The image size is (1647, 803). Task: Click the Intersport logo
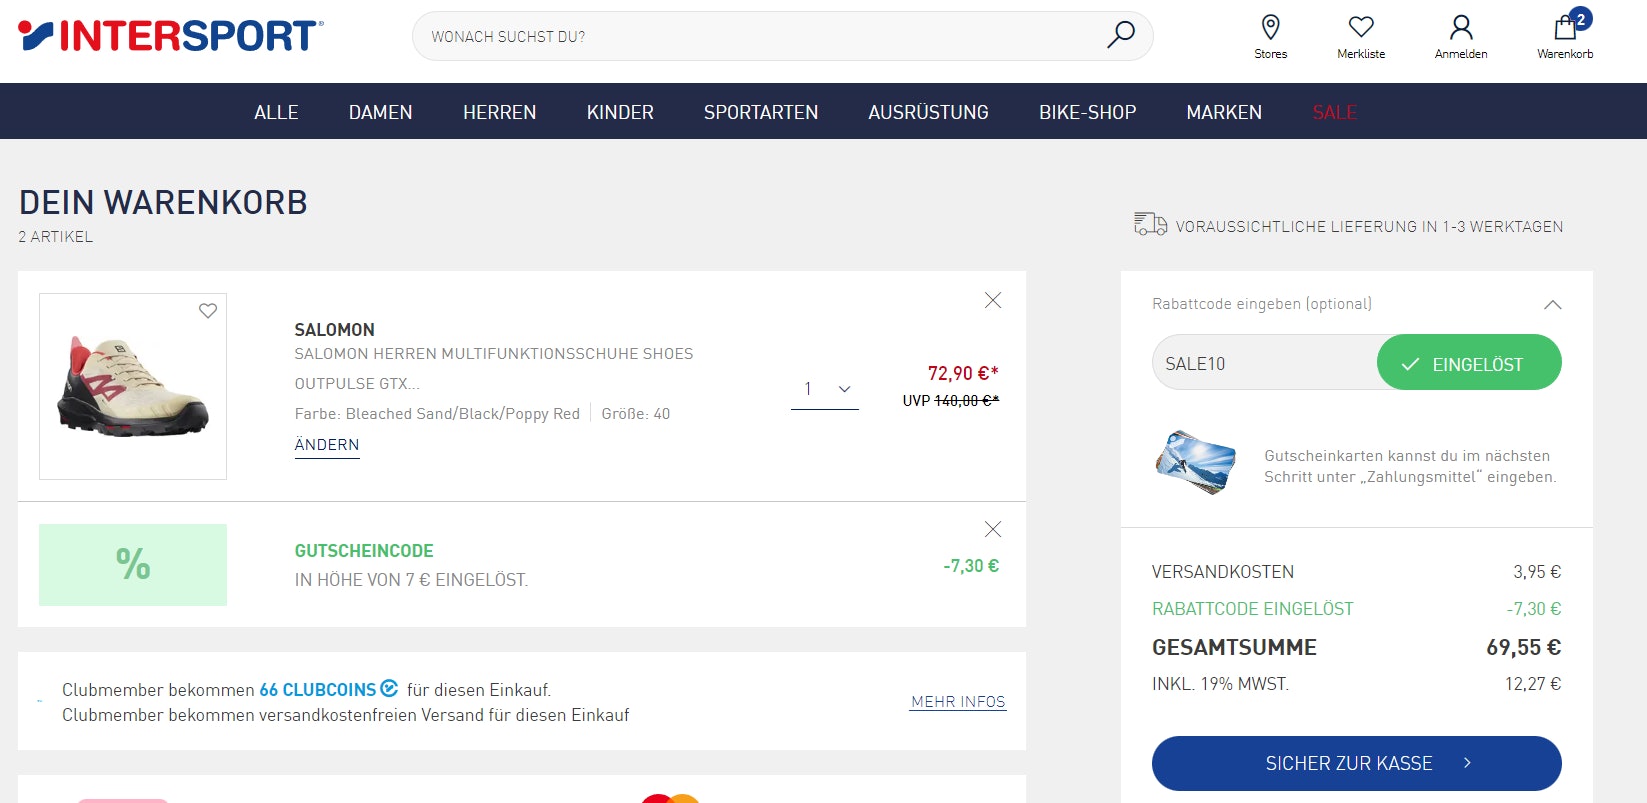pos(171,36)
